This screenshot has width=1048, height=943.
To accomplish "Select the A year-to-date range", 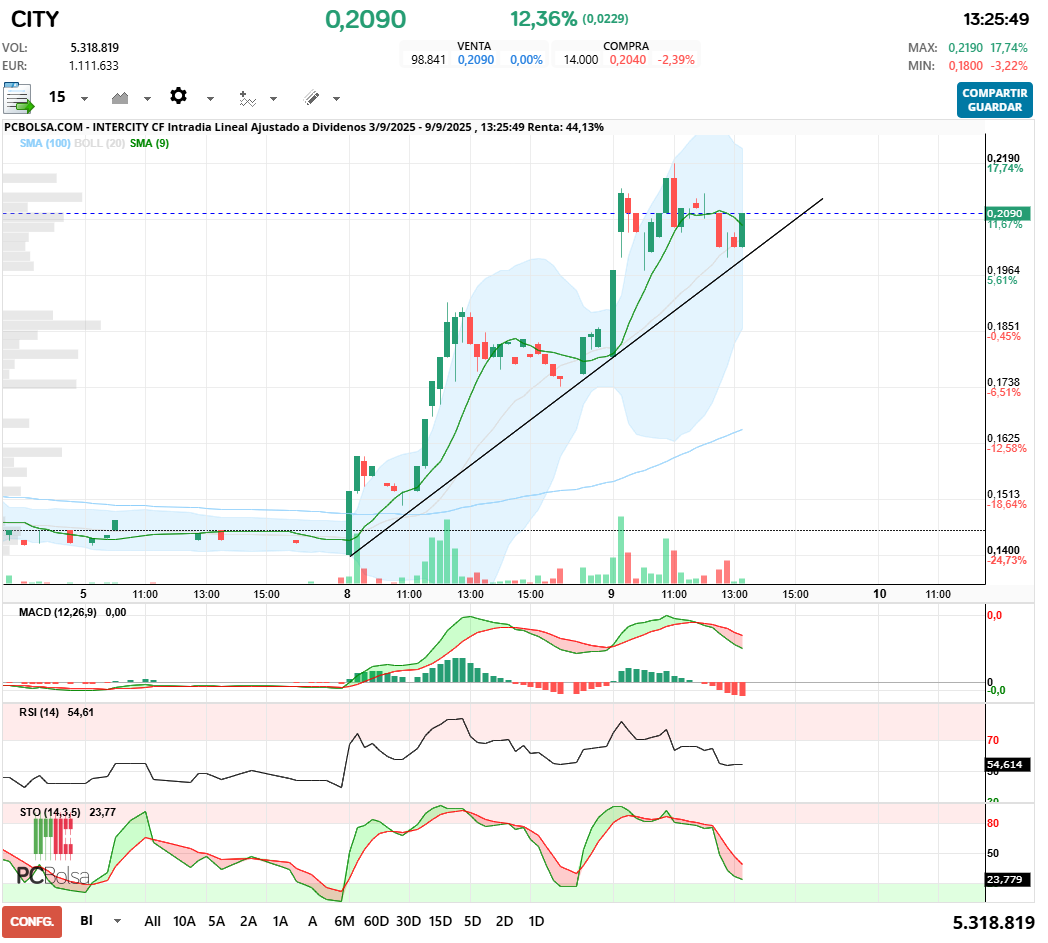I will 312,921.
